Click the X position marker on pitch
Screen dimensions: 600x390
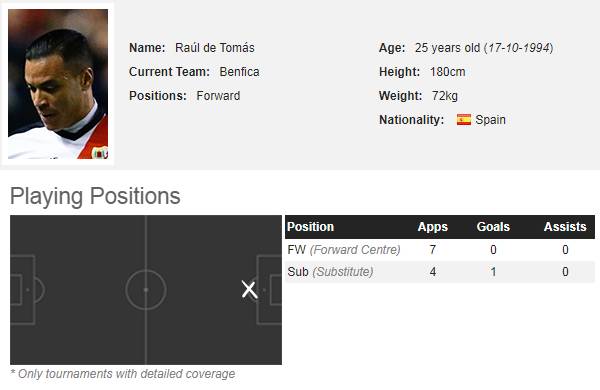click(249, 290)
